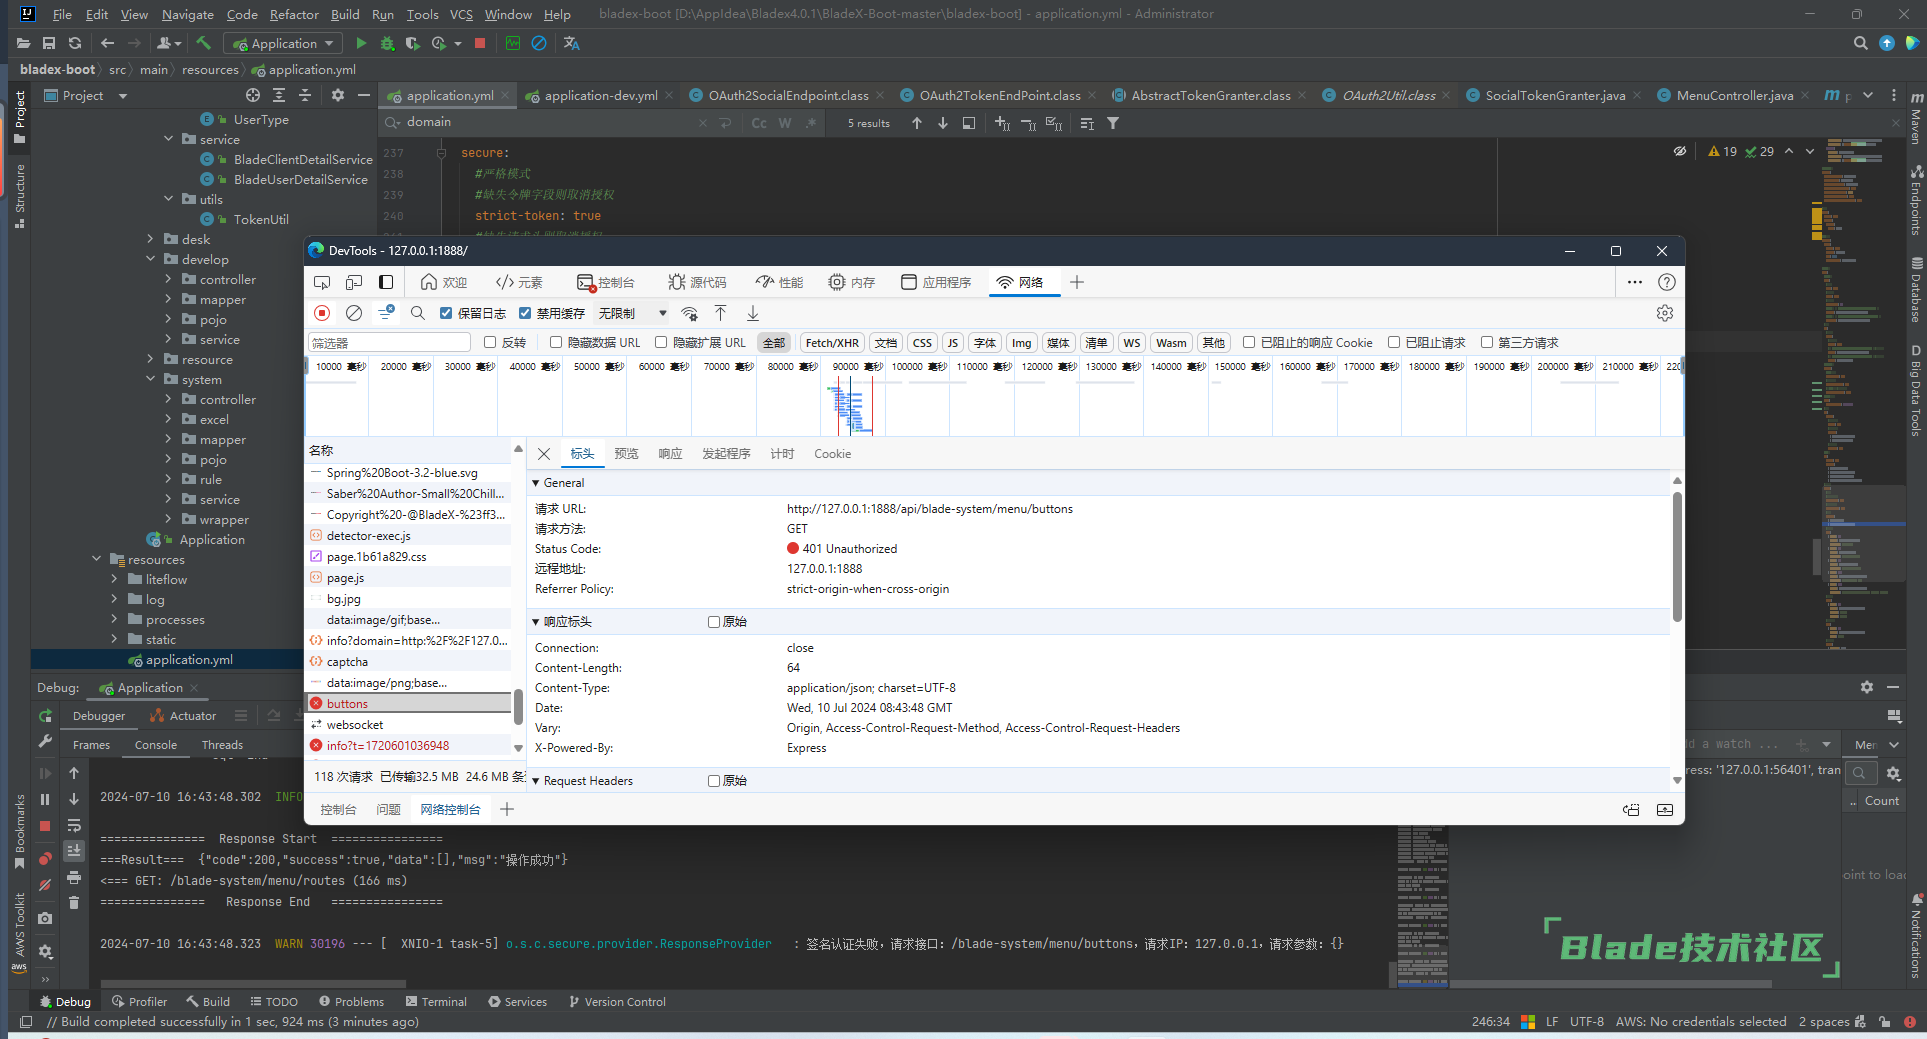
Task: Filter requests by Img type
Action: [1021, 343]
